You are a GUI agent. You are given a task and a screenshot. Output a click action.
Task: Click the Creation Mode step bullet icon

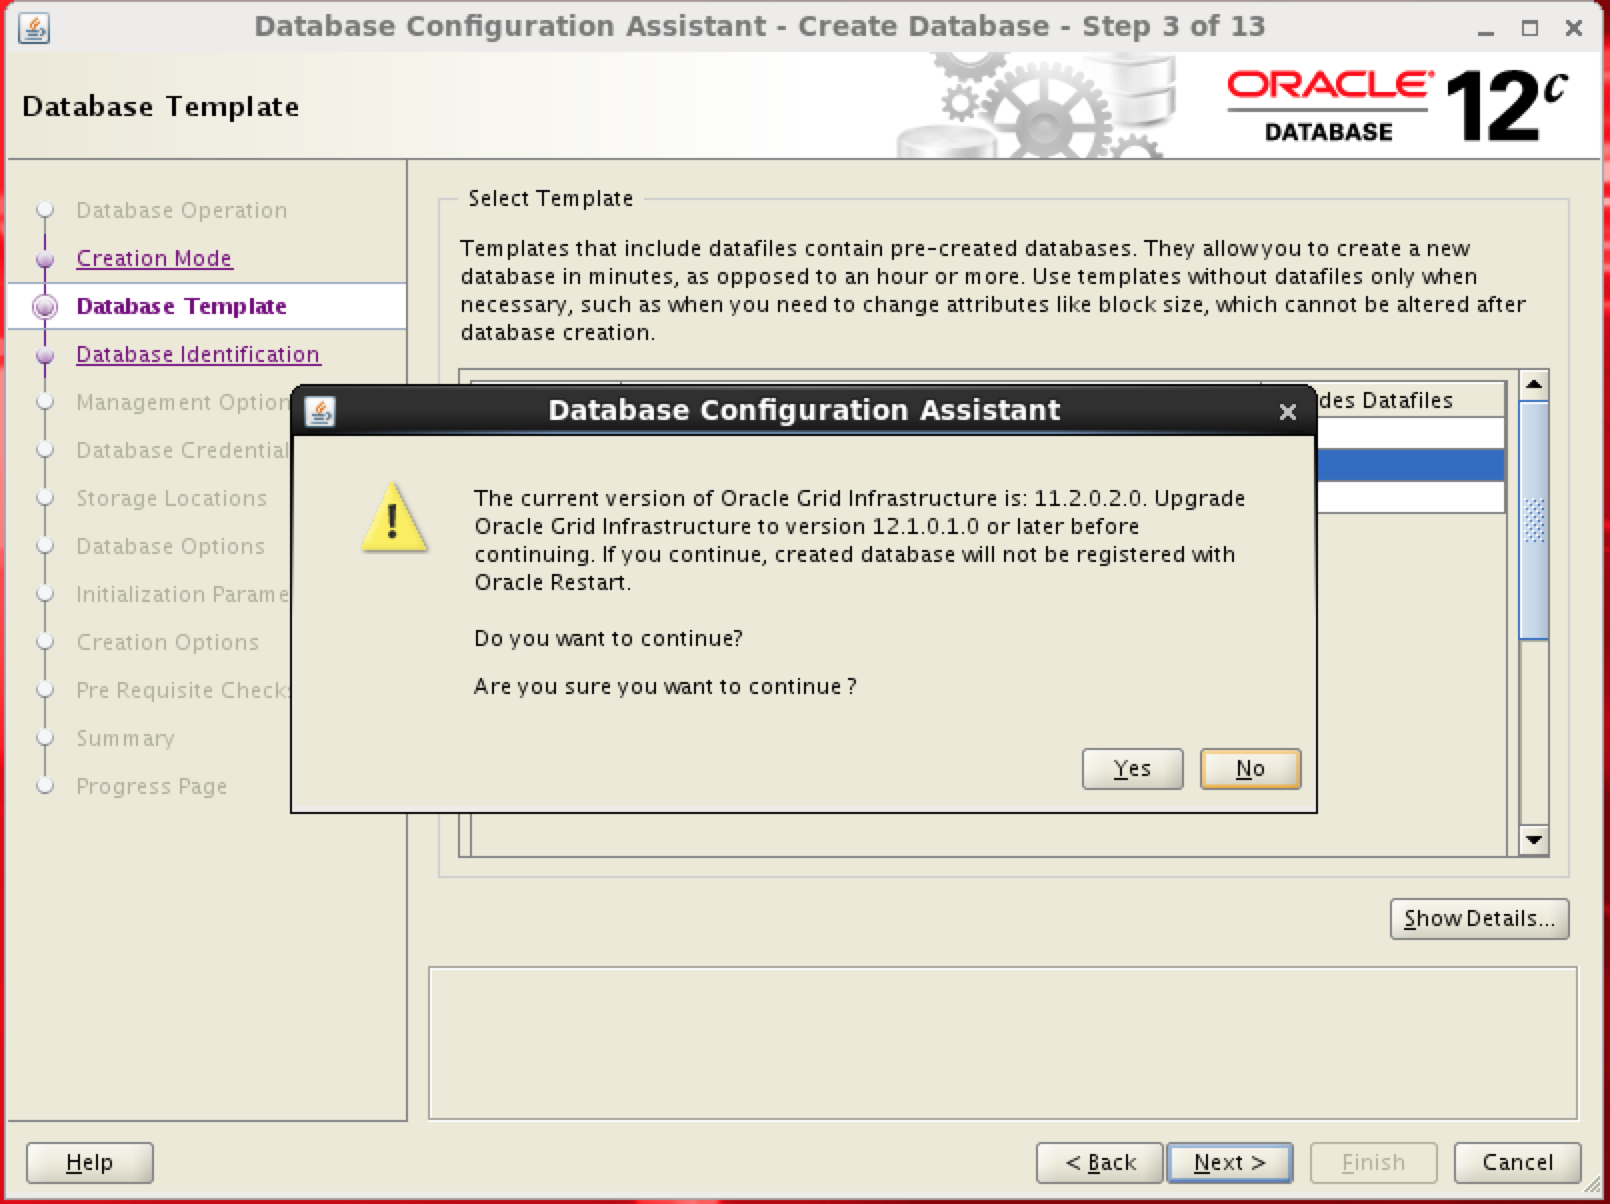pos(45,259)
